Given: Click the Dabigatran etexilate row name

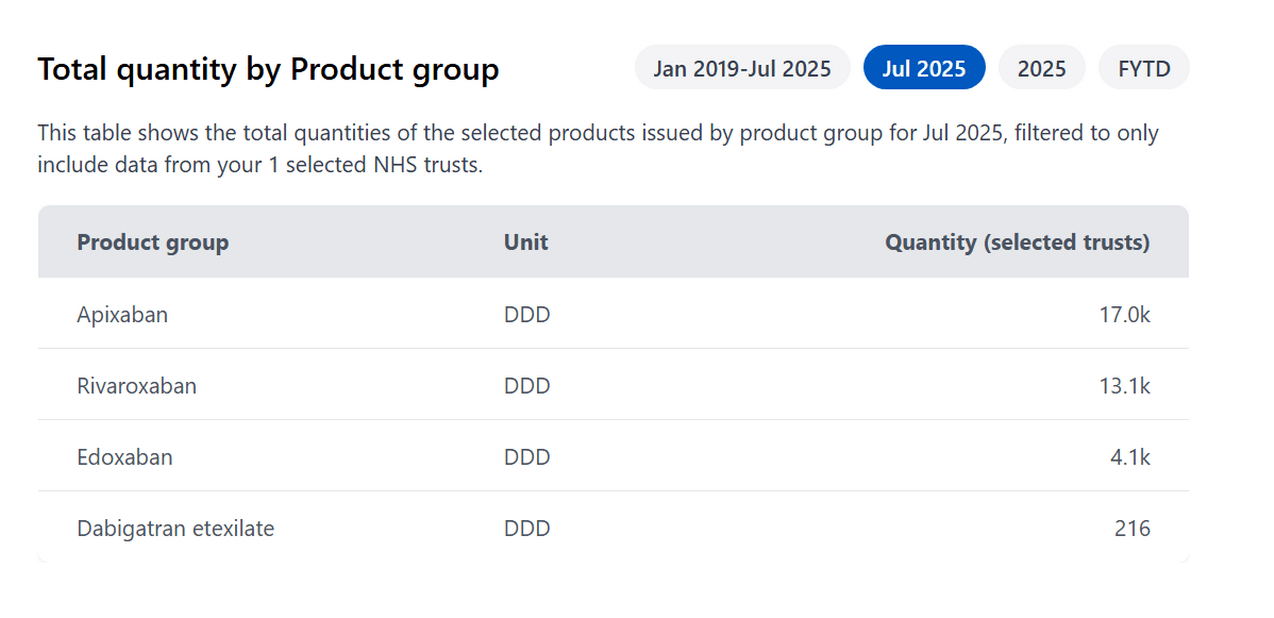Looking at the screenshot, I should 176,528.
